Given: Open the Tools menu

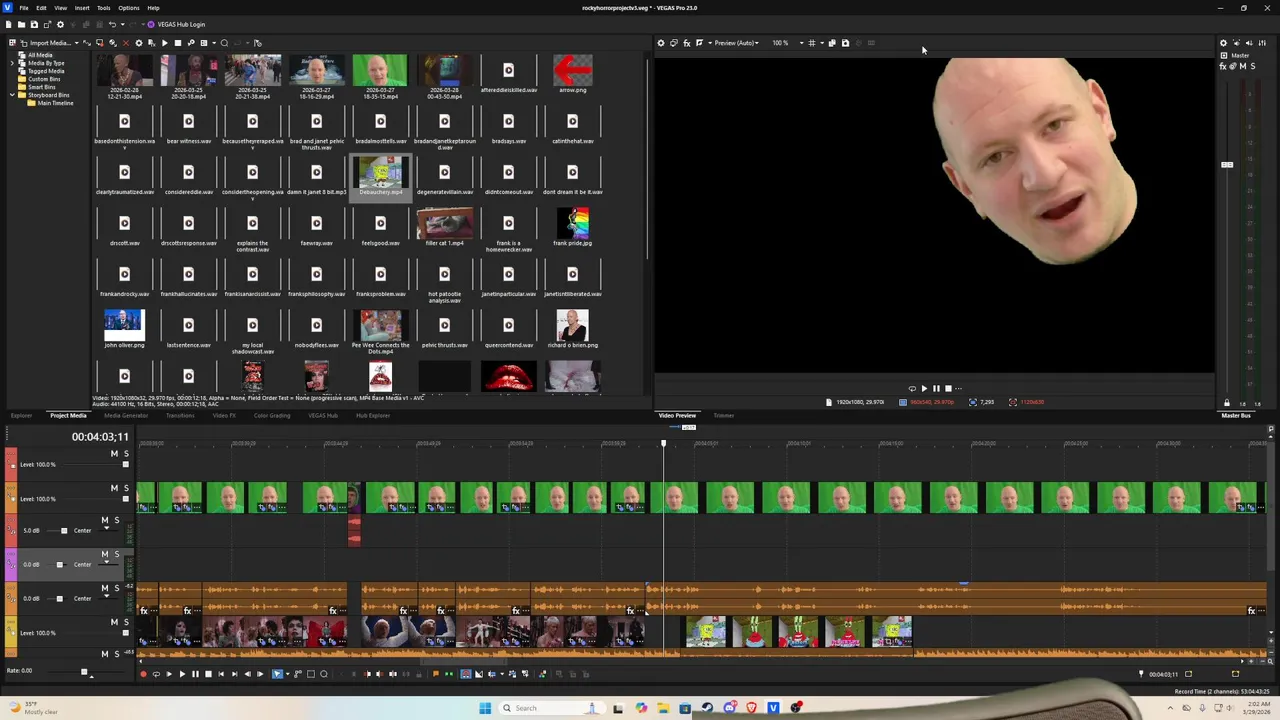Looking at the screenshot, I should [x=104, y=8].
